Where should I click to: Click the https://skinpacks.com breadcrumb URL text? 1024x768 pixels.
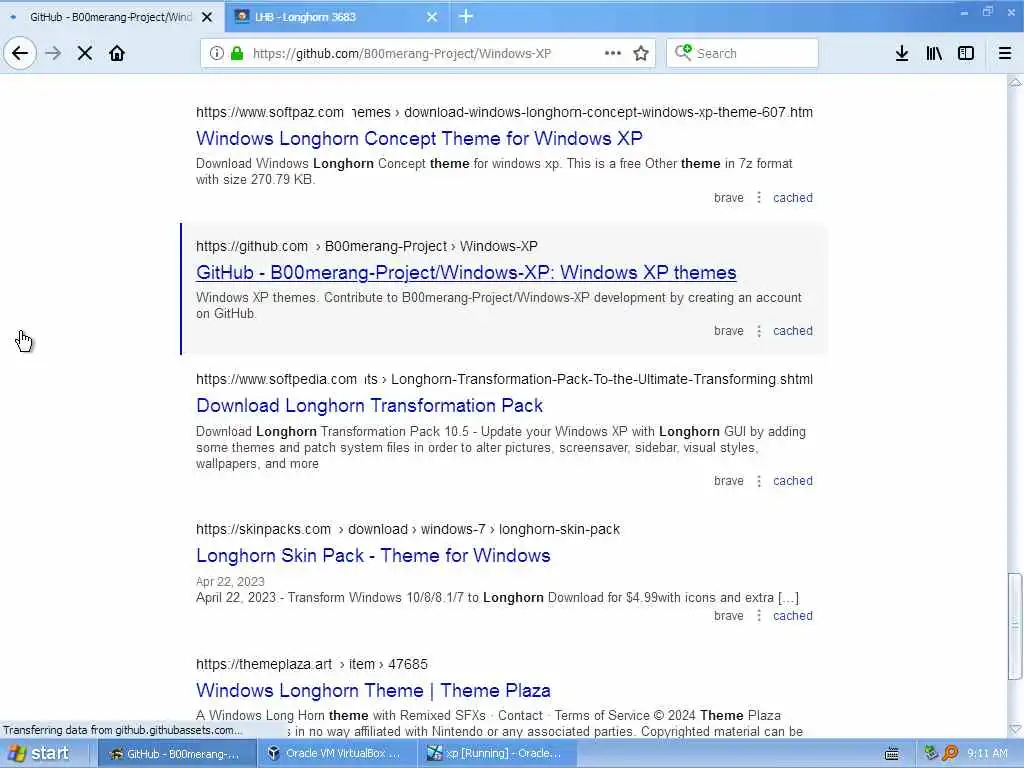(x=263, y=529)
